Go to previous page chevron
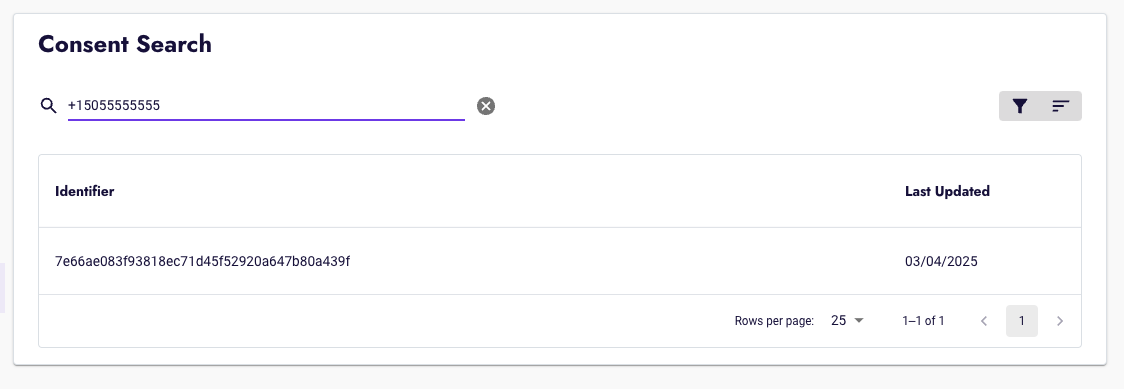 coord(984,321)
